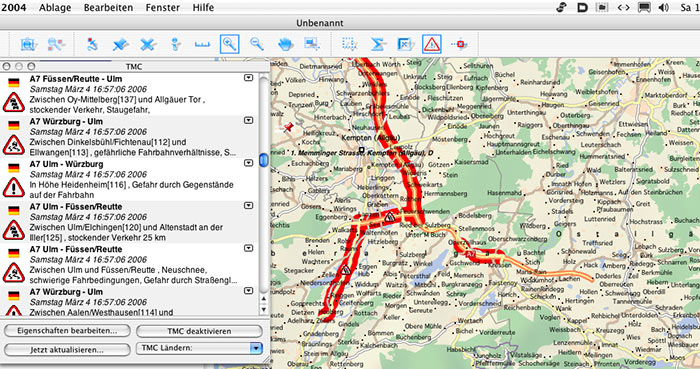700x369 pixels.
Task: Toggle the red TMC warning triangle button
Action: (x=432, y=44)
